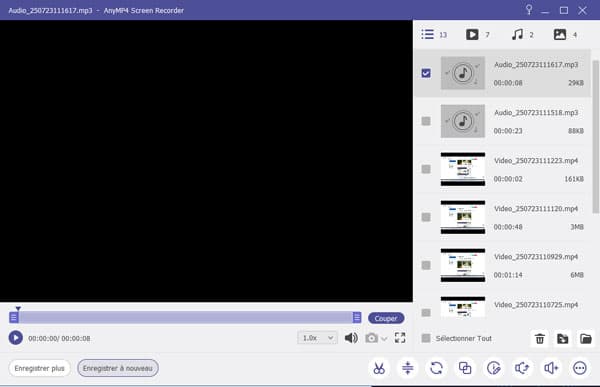Check the Video_250723111223.mp4 checkbox
600x387 pixels.
[x=426, y=169]
